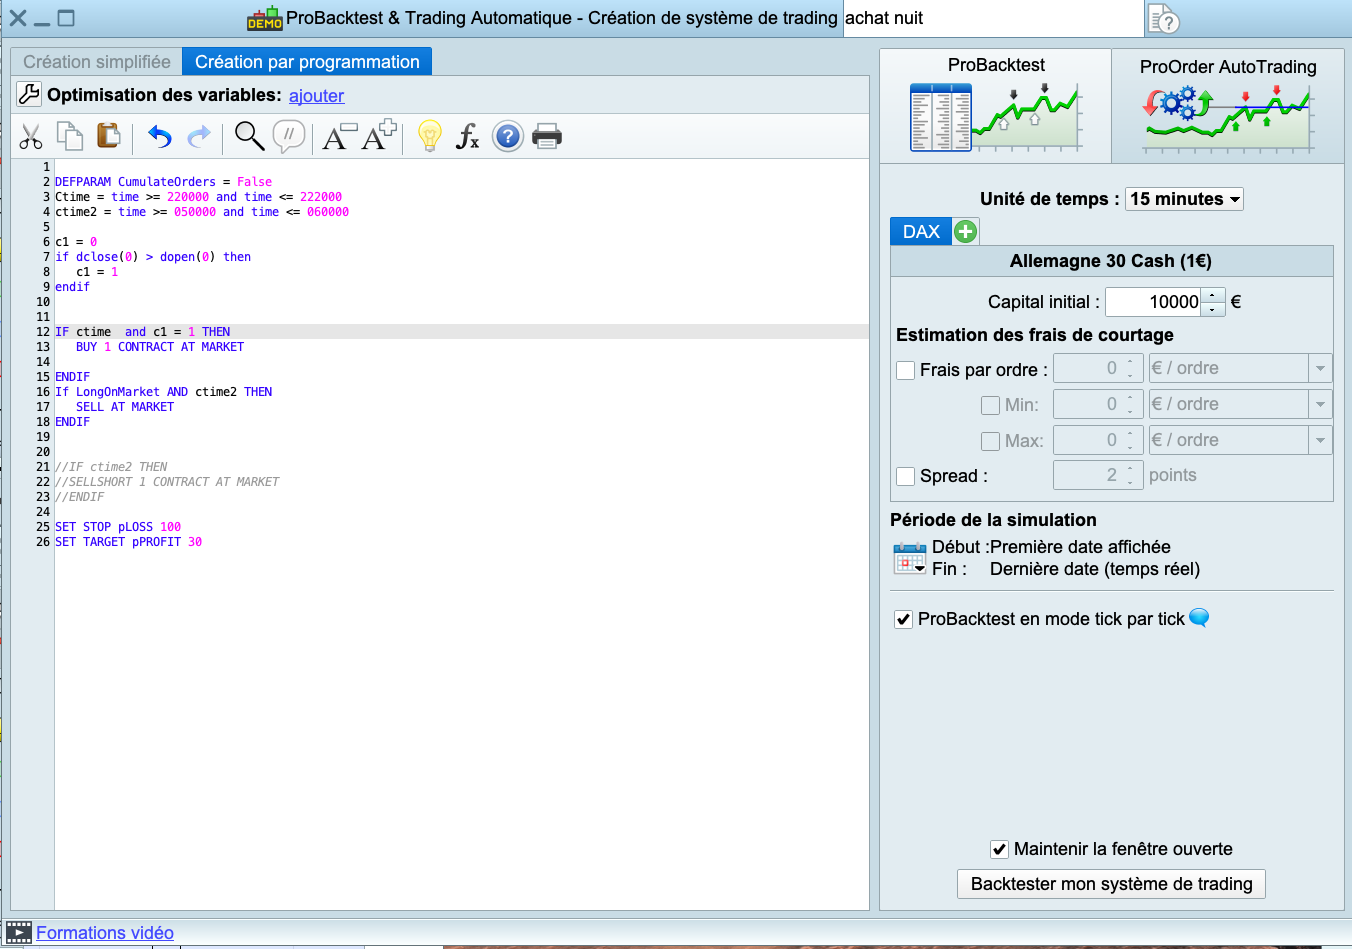Image resolution: width=1352 pixels, height=949 pixels.
Task: Click Backtester mon système de trading button
Action: pyautogui.click(x=1112, y=884)
